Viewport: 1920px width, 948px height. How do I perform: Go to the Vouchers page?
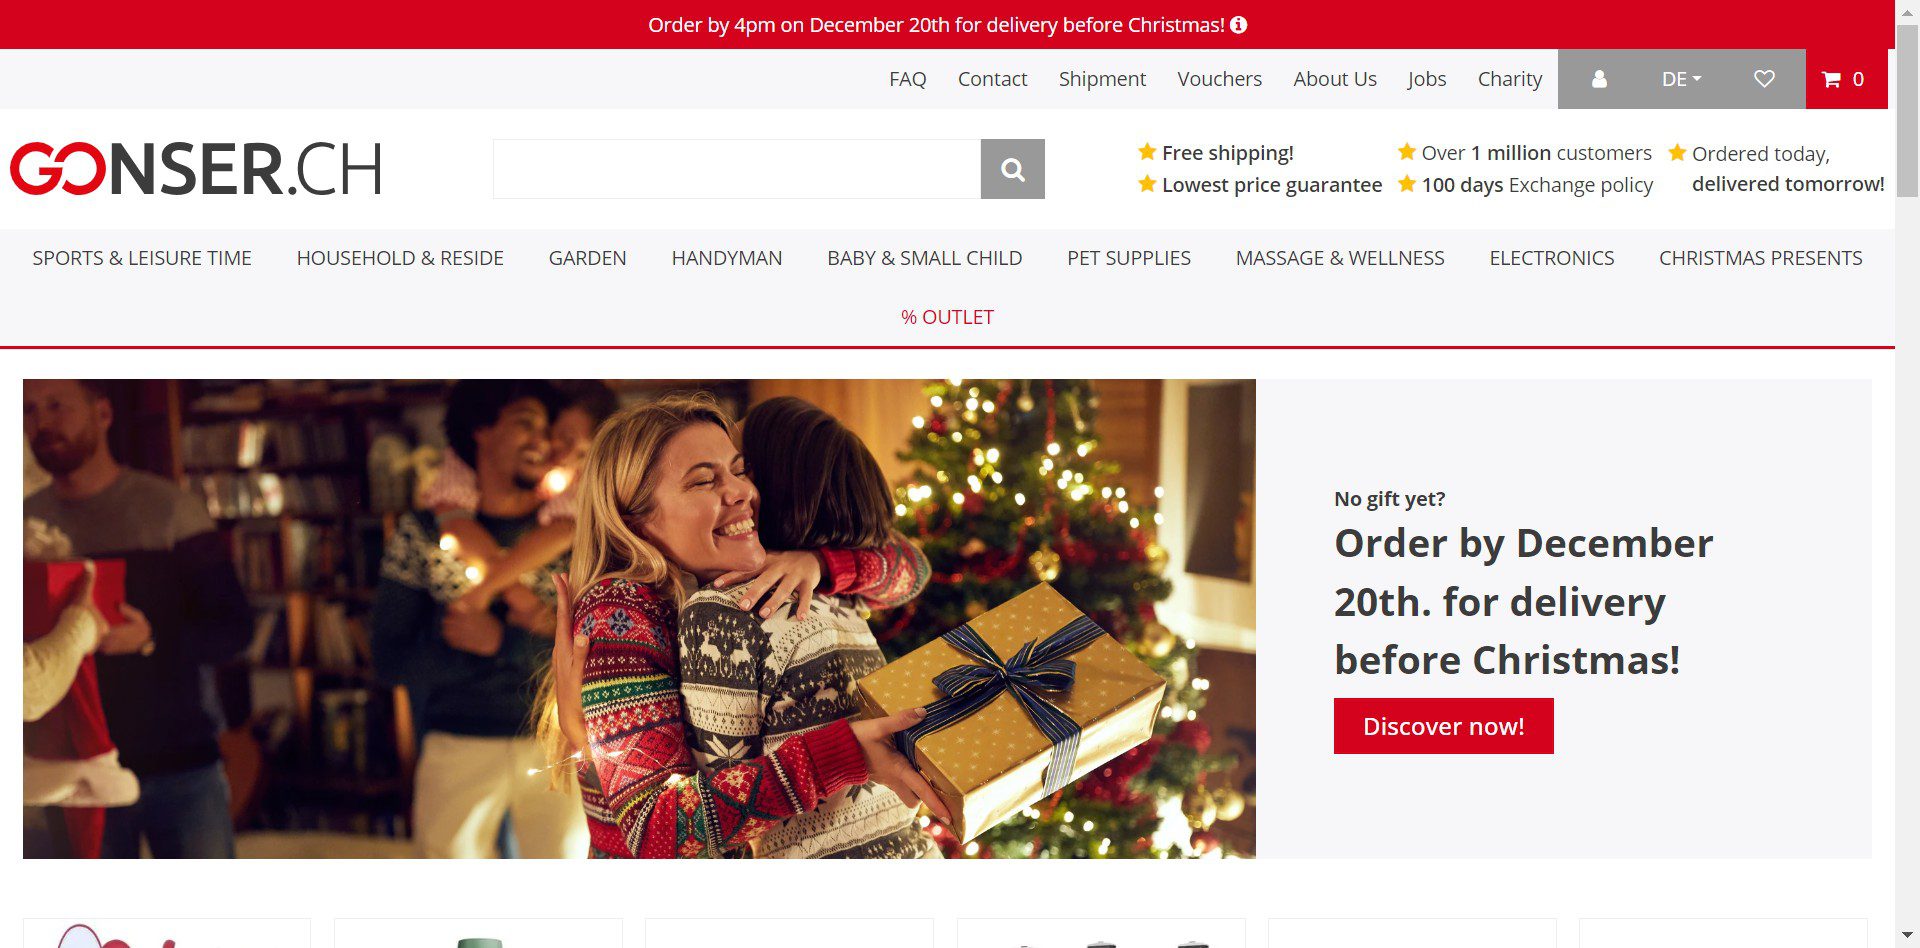[x=1219, y=79]
